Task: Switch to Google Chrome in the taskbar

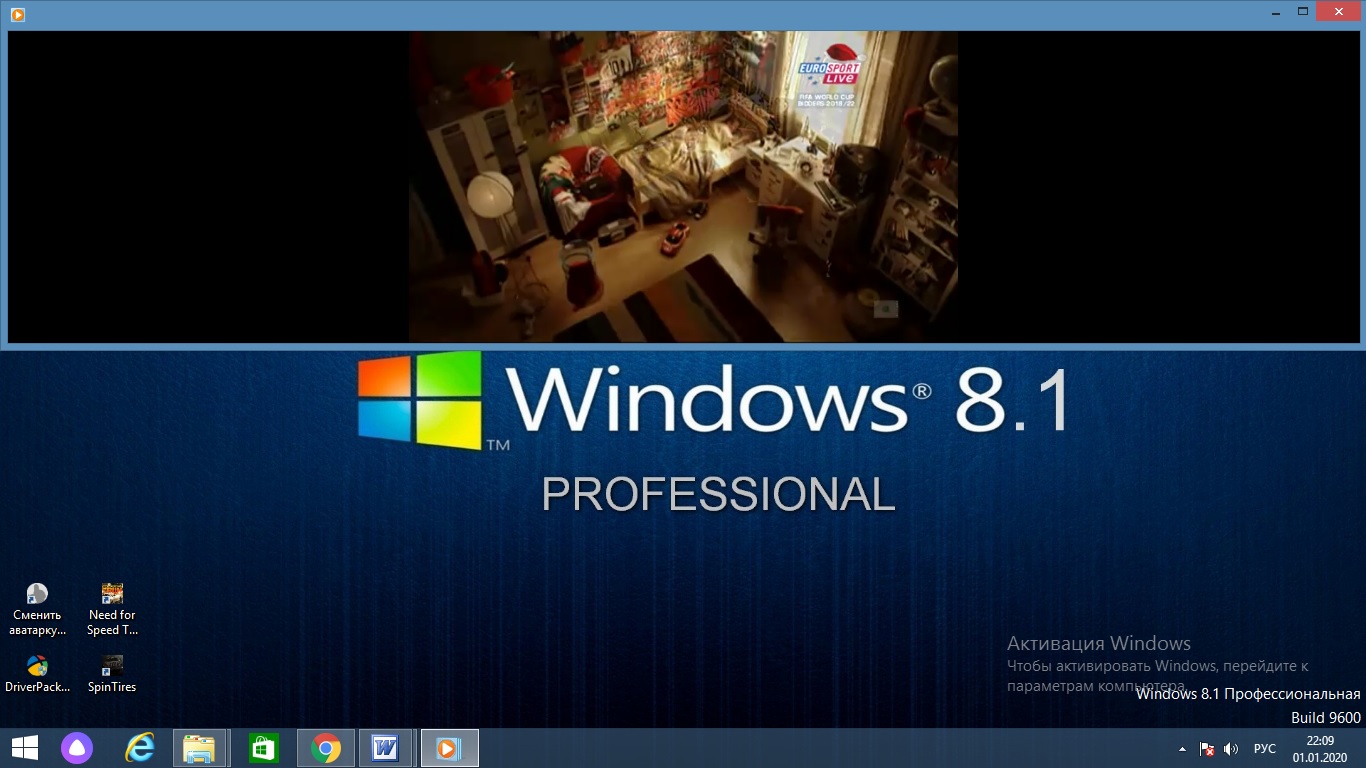Action: (x=325, y=748)
